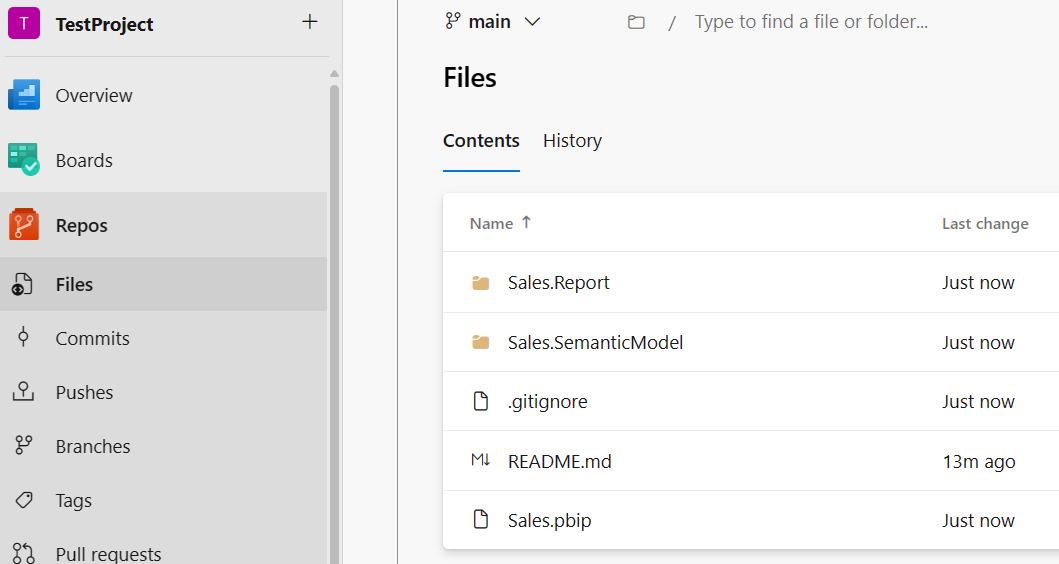The width and height of the screenshot is (1059, 564).
Task: Click the Overview icon in sidebar
Action: click(23, 95)
